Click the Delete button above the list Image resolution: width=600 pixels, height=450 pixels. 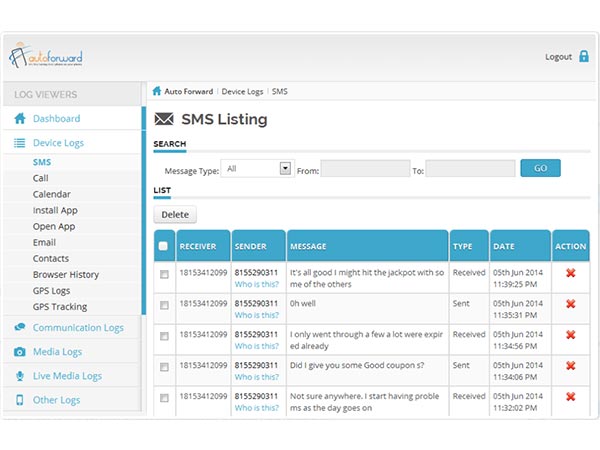tap(175, 214)
